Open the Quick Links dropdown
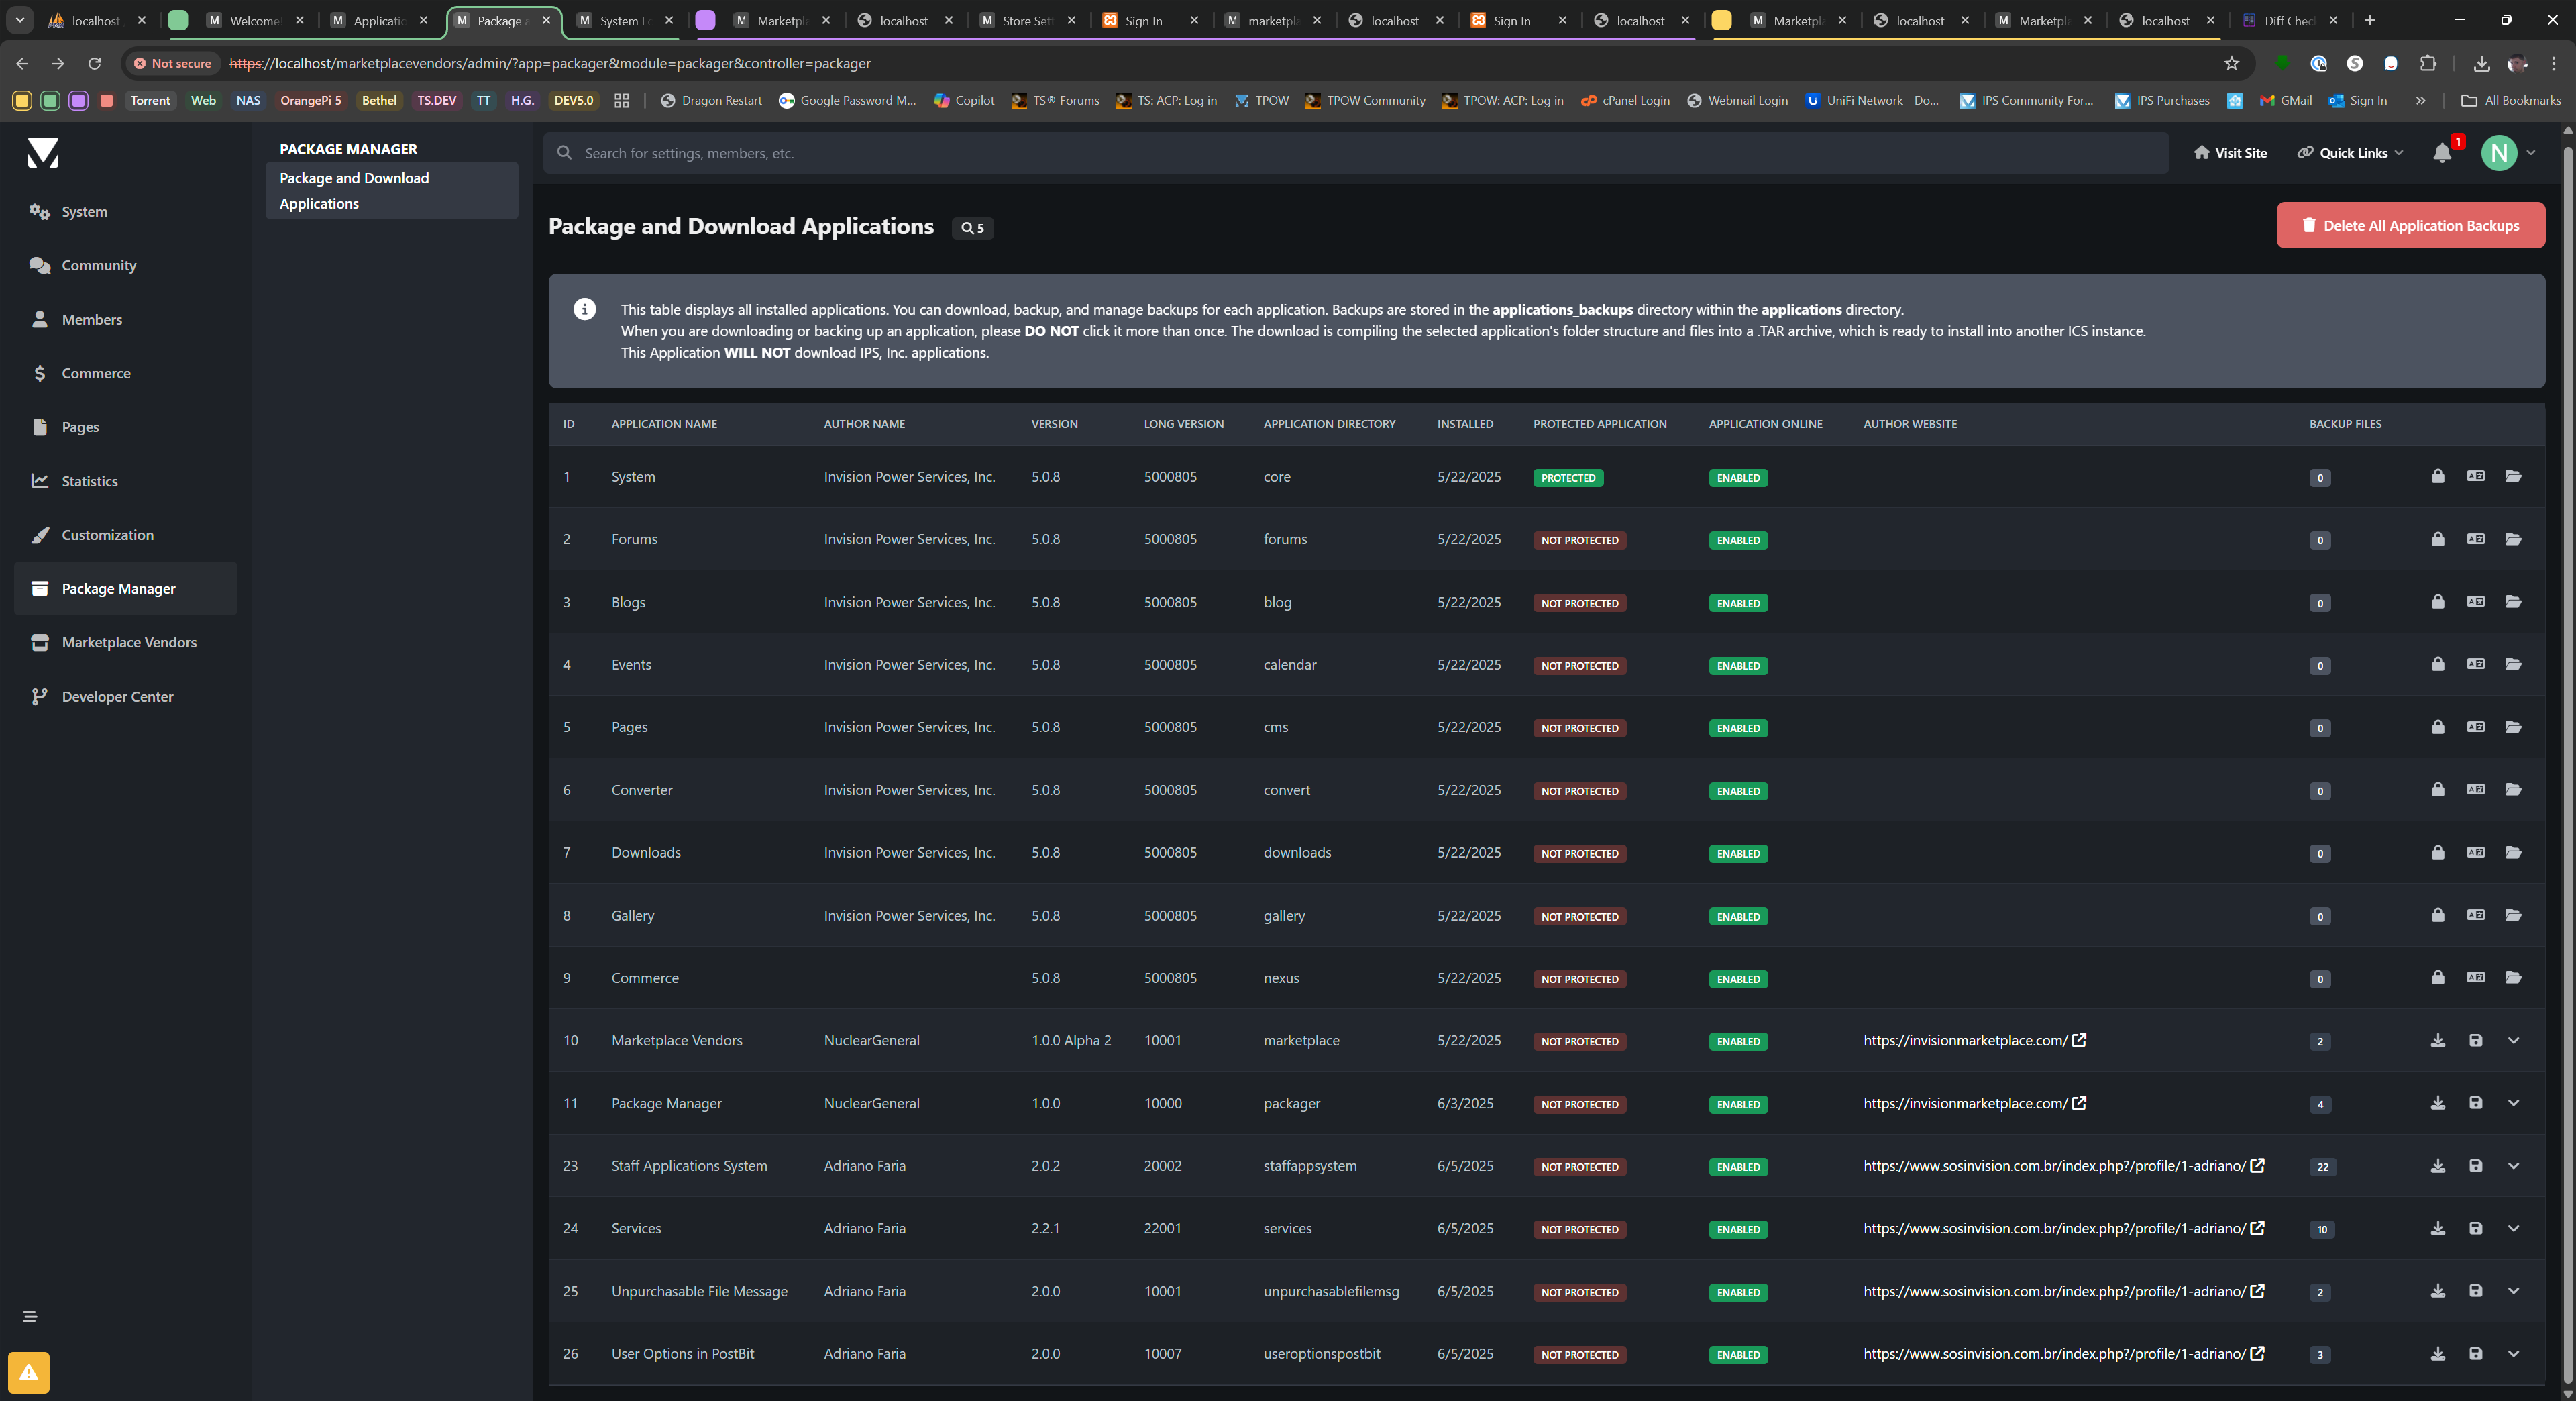This screenshot has width=2576, height=1401. [2350, 153]
